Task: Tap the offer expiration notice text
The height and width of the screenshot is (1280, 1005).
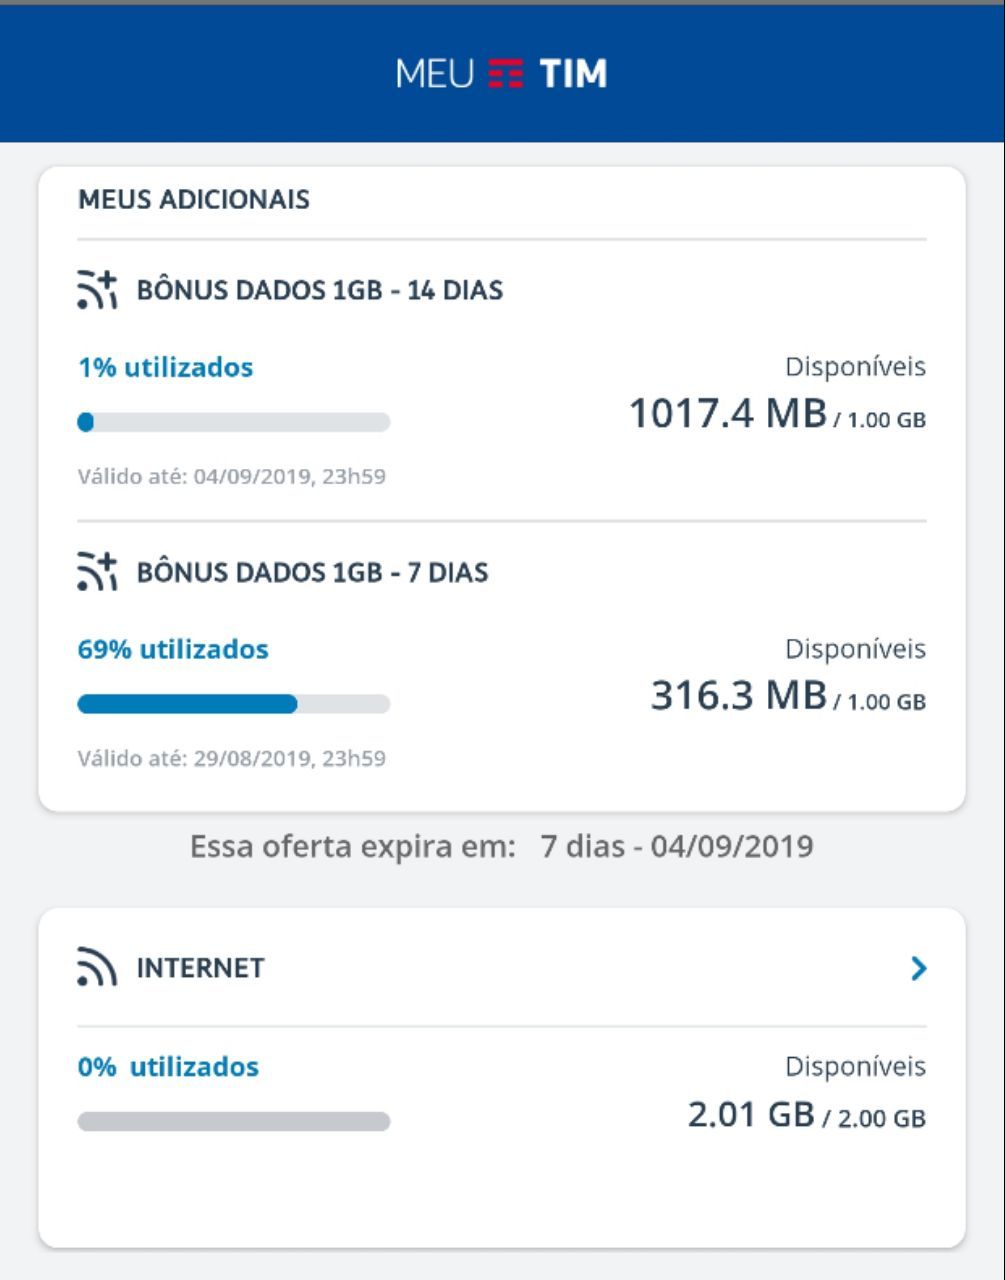Action: tap(502, 847)
